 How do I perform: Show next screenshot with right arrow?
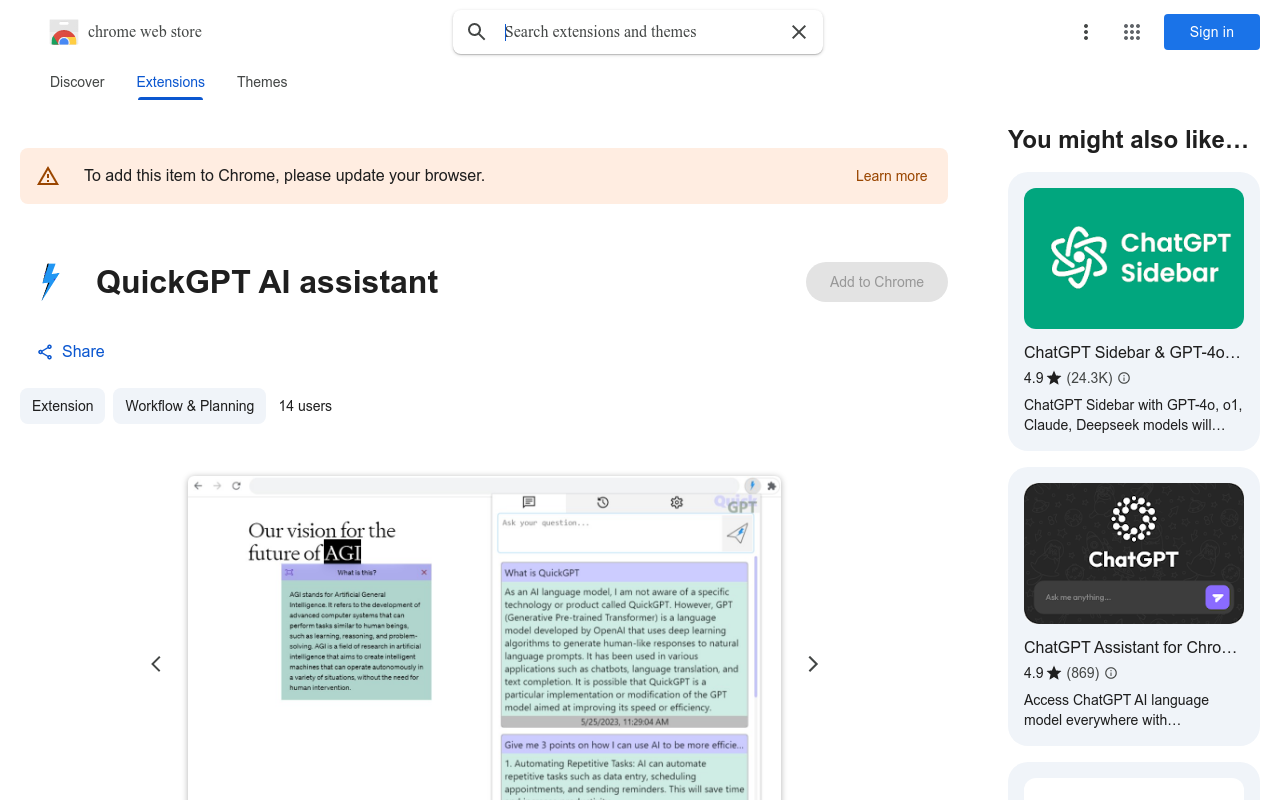[813, 664]
